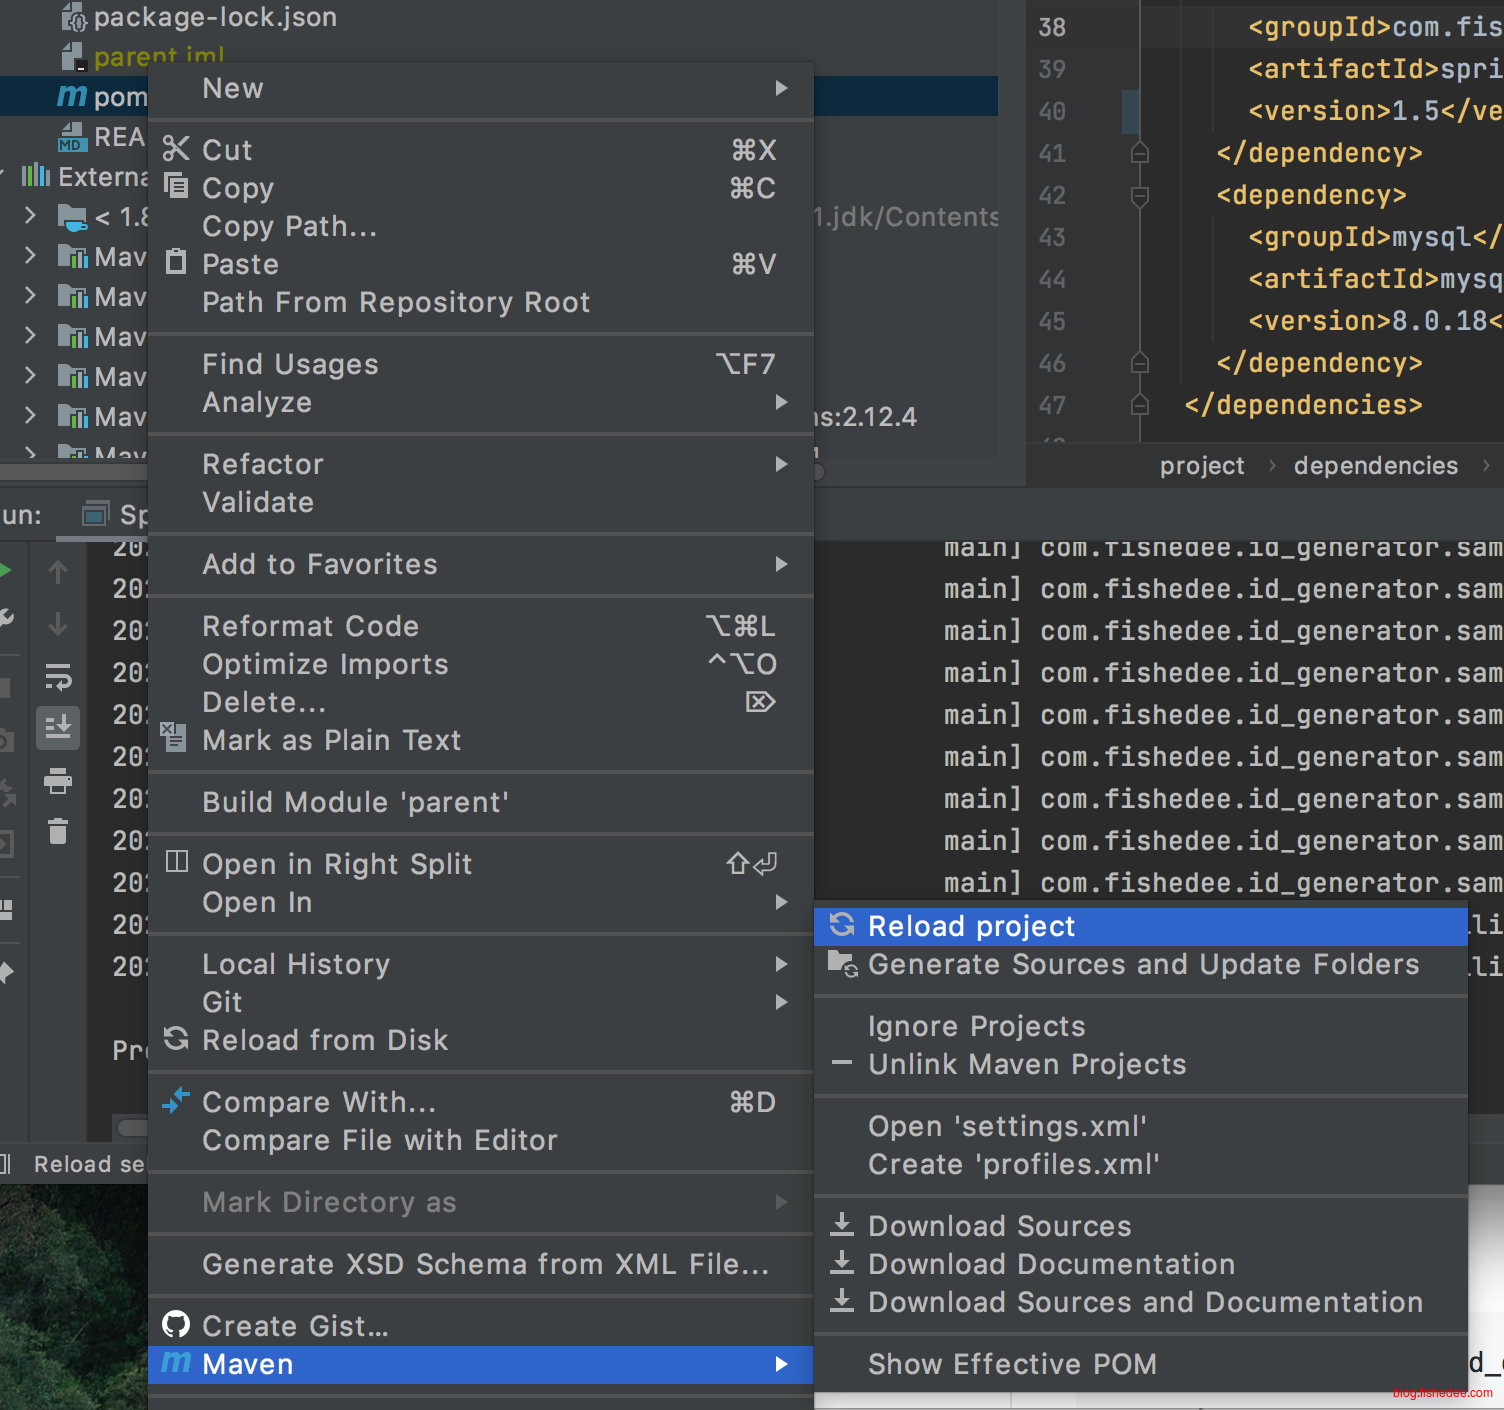Select package-lock.json in the project tree
This screenshot has width=1504, height=1410.
214,17
